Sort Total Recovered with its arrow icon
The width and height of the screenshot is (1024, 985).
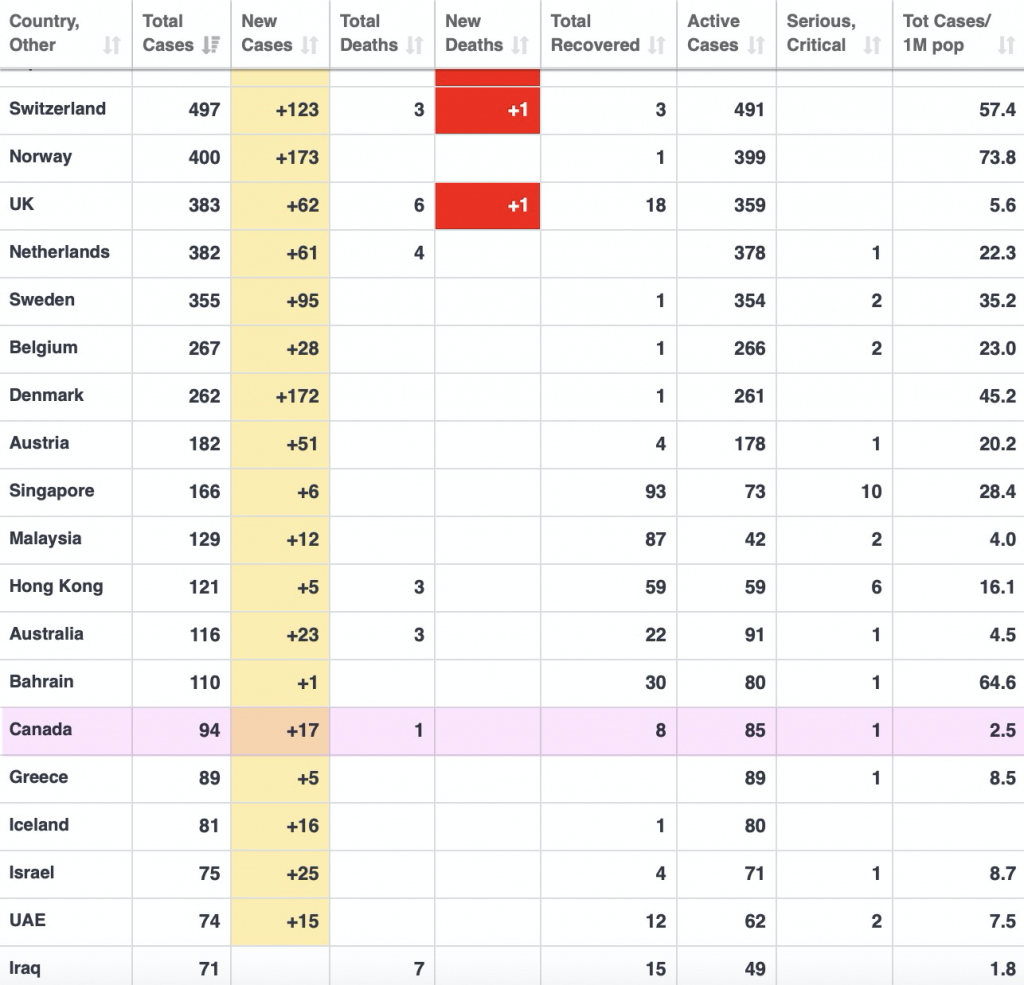[657, 46]
